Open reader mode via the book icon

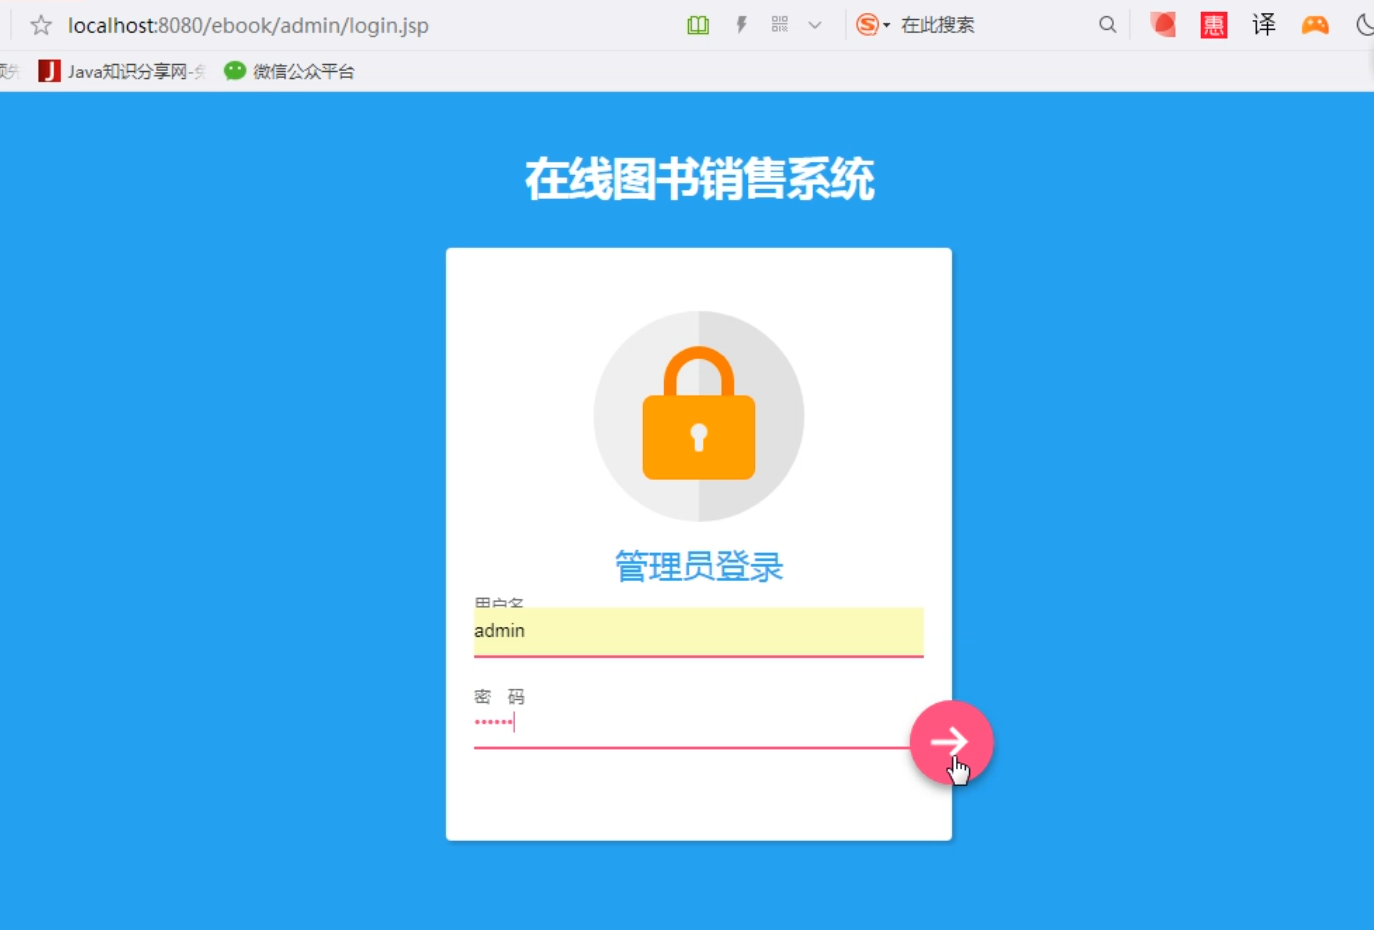point(698,25)
